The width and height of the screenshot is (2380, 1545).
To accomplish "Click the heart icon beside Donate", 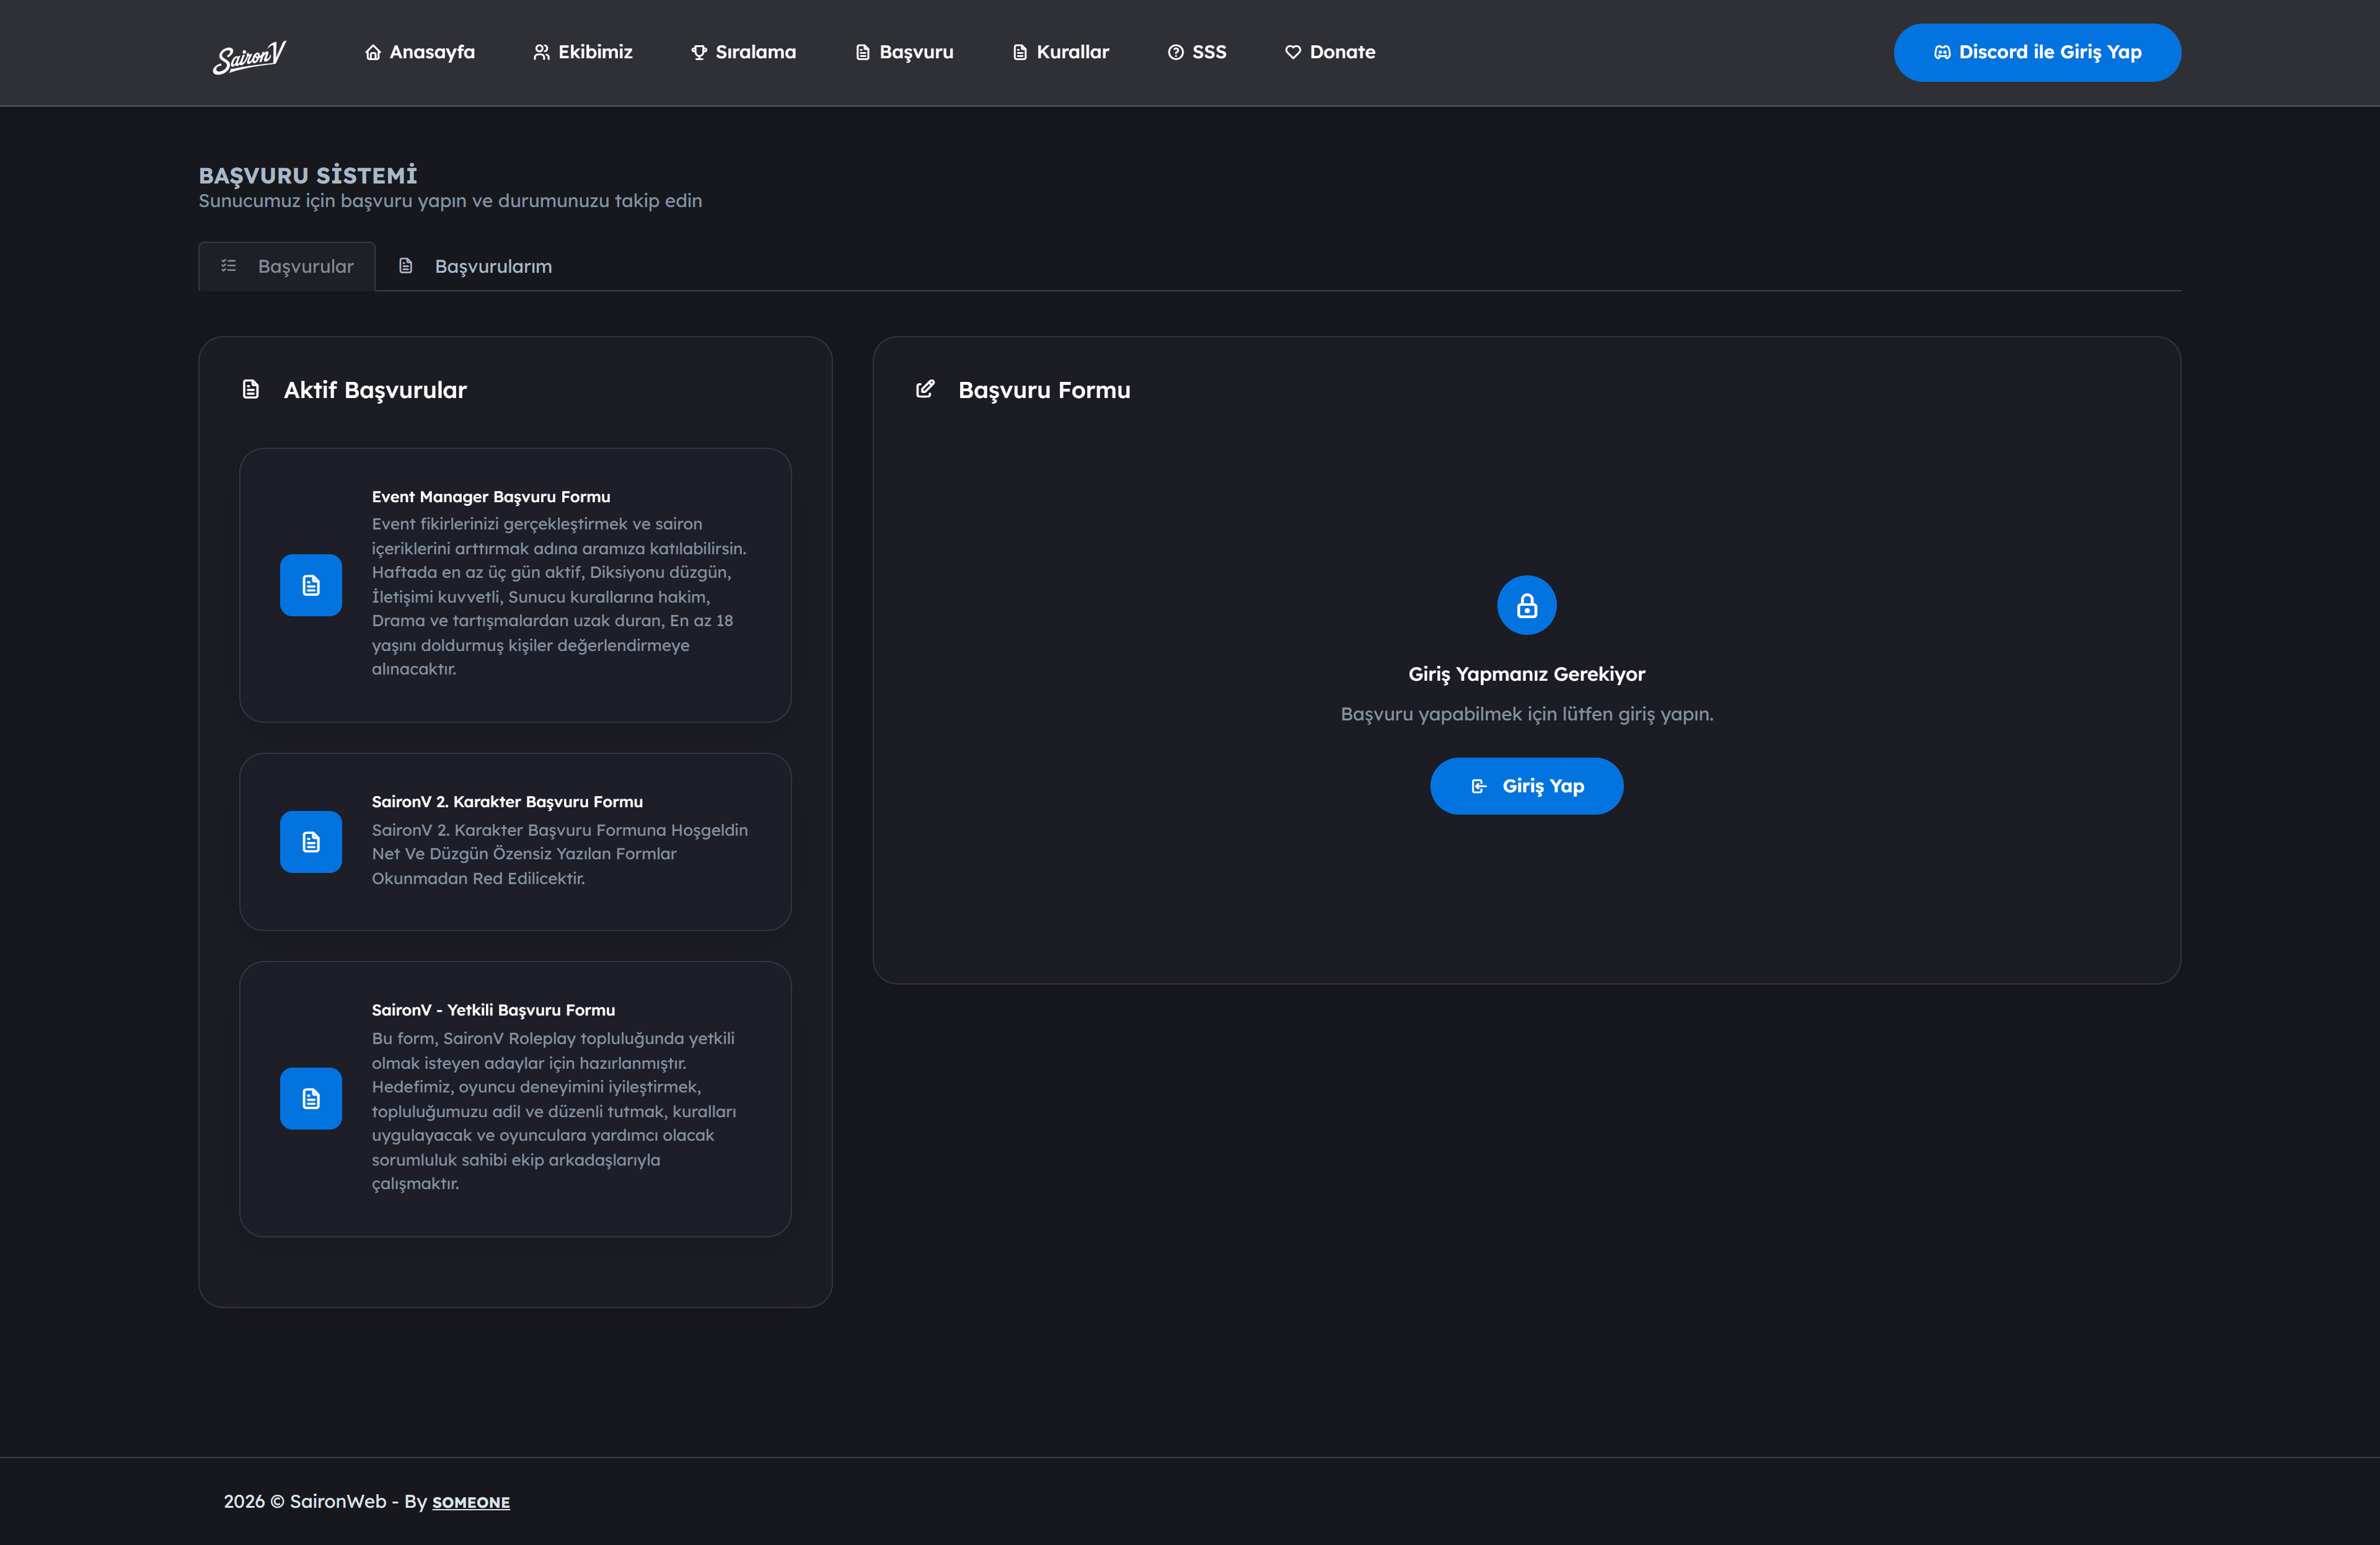I will point(1293,52).
